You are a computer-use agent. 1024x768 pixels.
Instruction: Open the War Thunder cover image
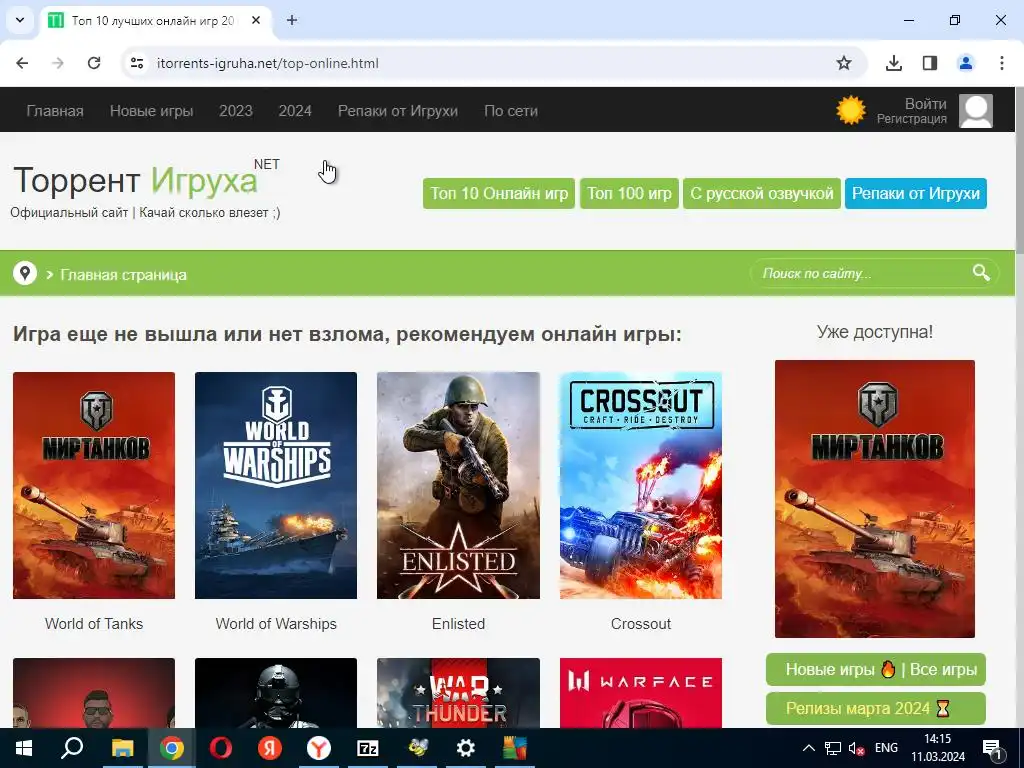[x=458, y=693]
